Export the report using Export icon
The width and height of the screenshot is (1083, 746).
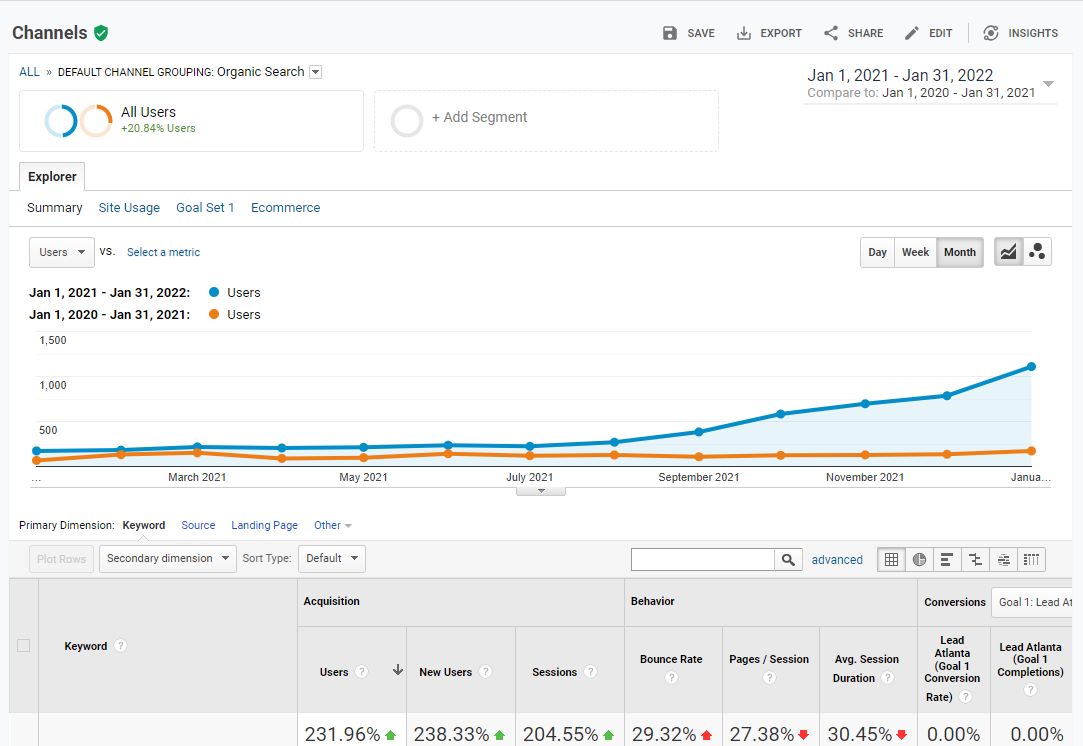744,33
